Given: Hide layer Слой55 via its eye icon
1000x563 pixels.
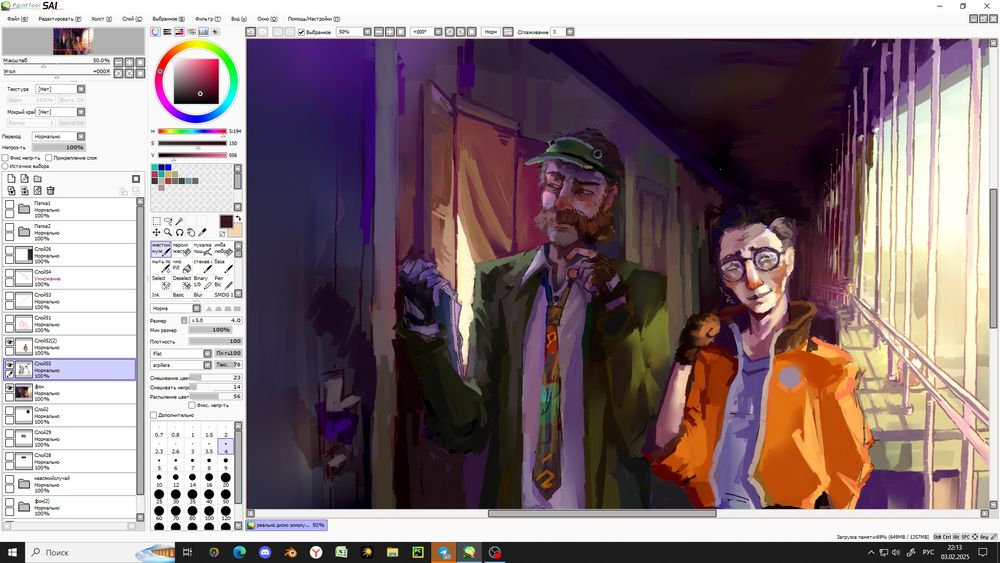Looking at the screenshot, I should [x=10, y=365].
